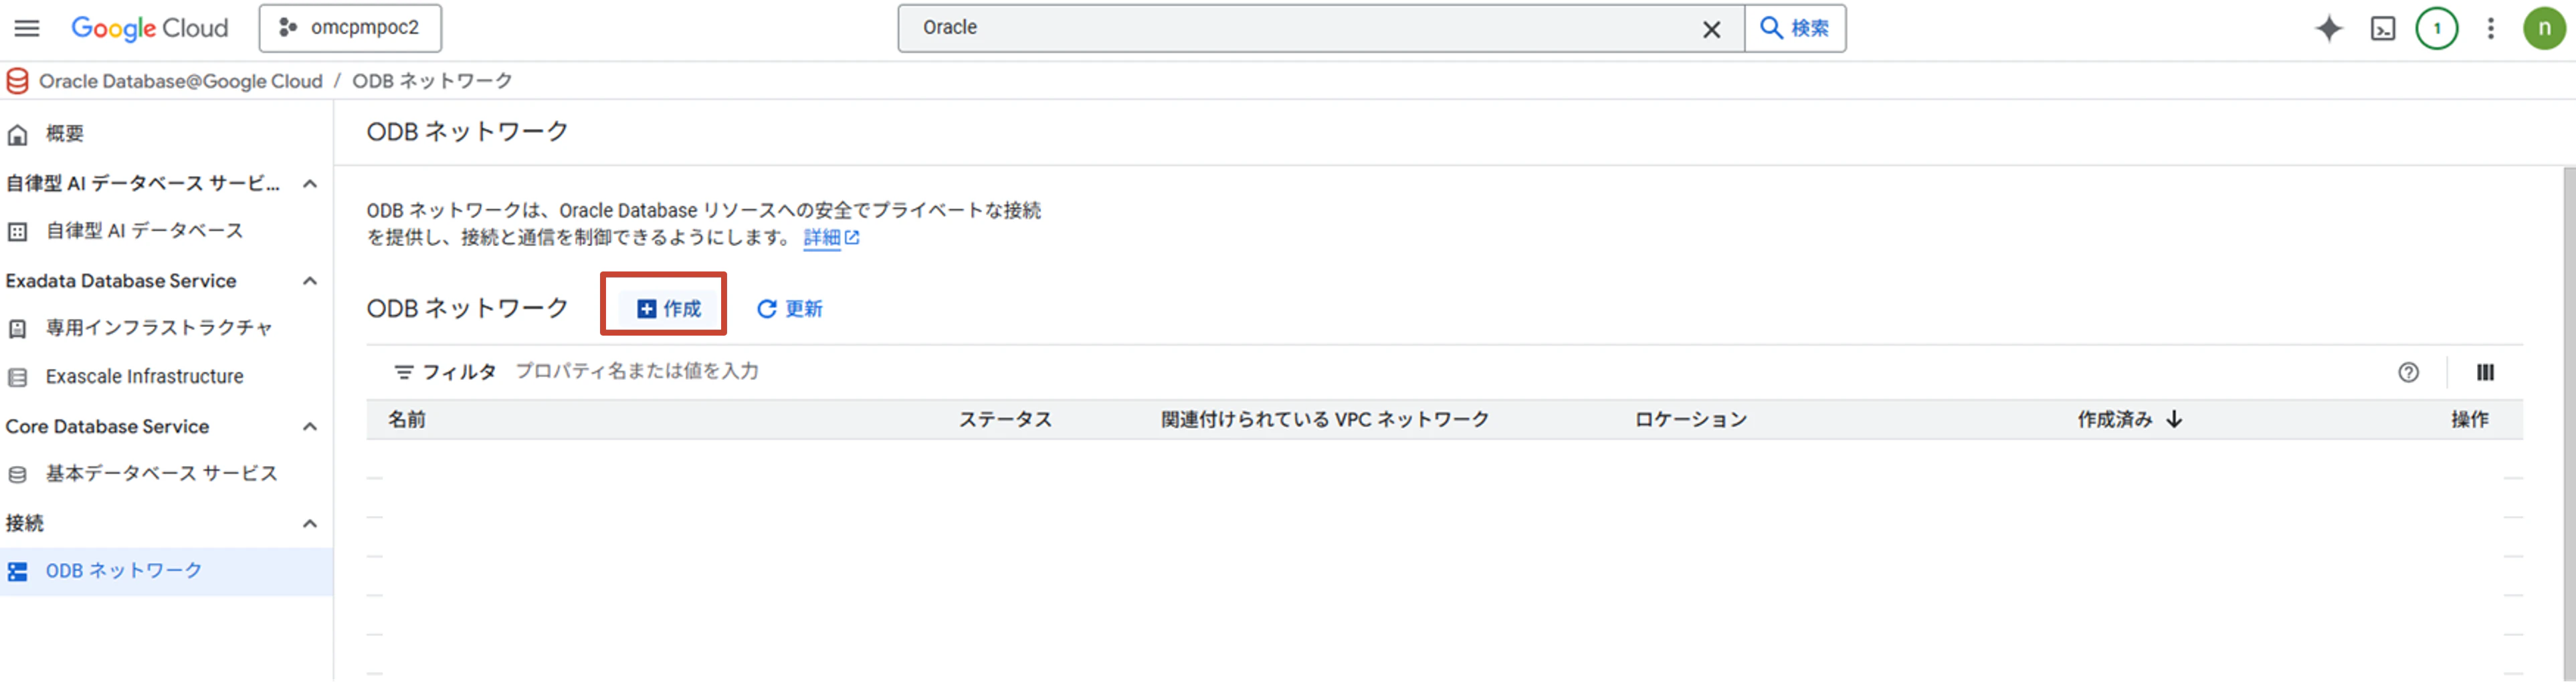The width and height of the screenshot is (2576, 690).
Task: Collapse the 接続 section
Action: point(310,524)
